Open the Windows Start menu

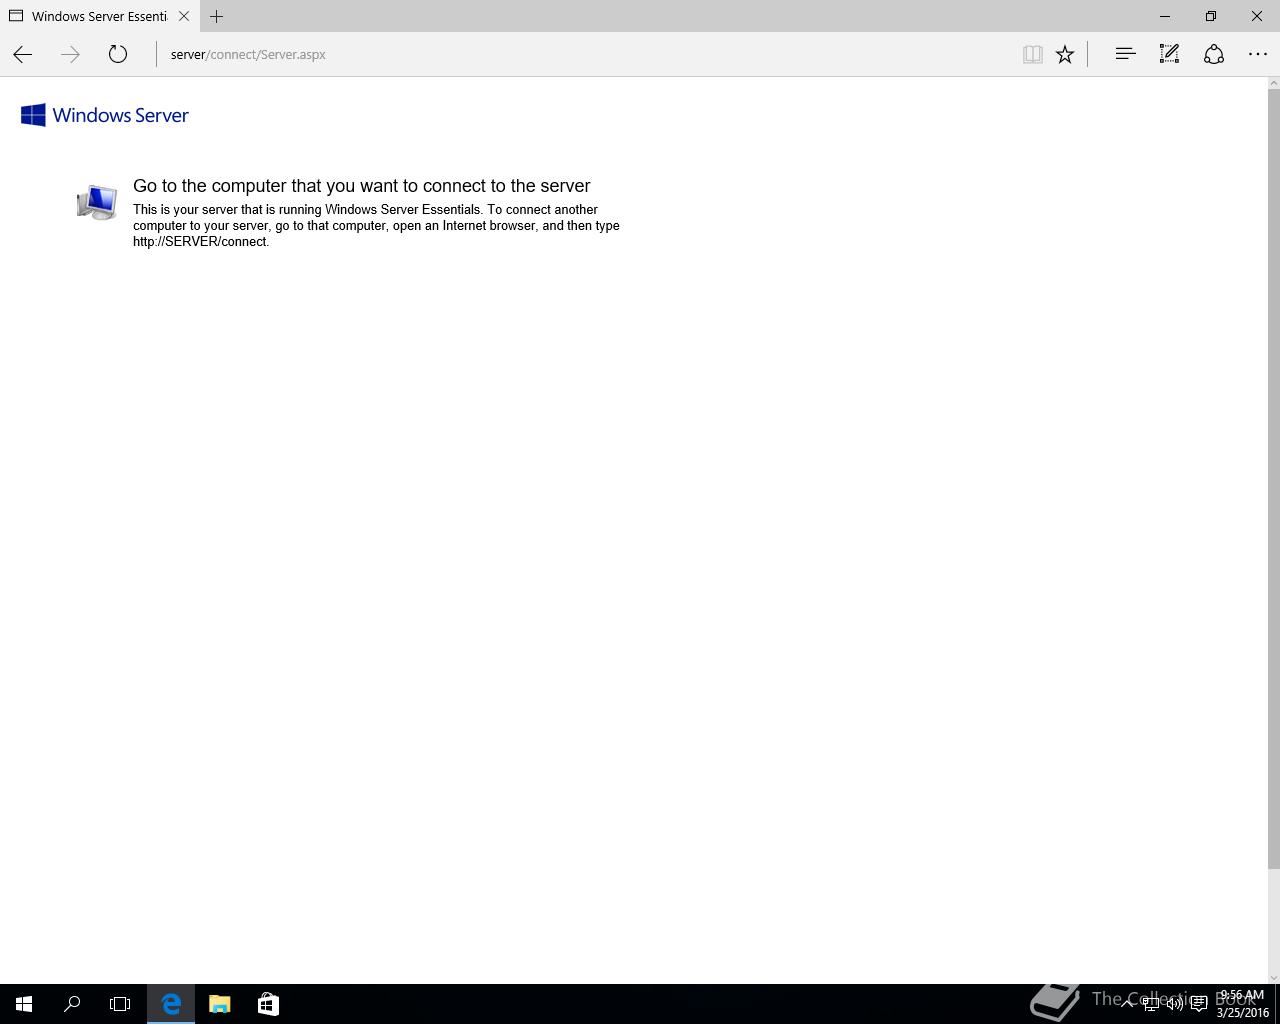pos(24,1004)
